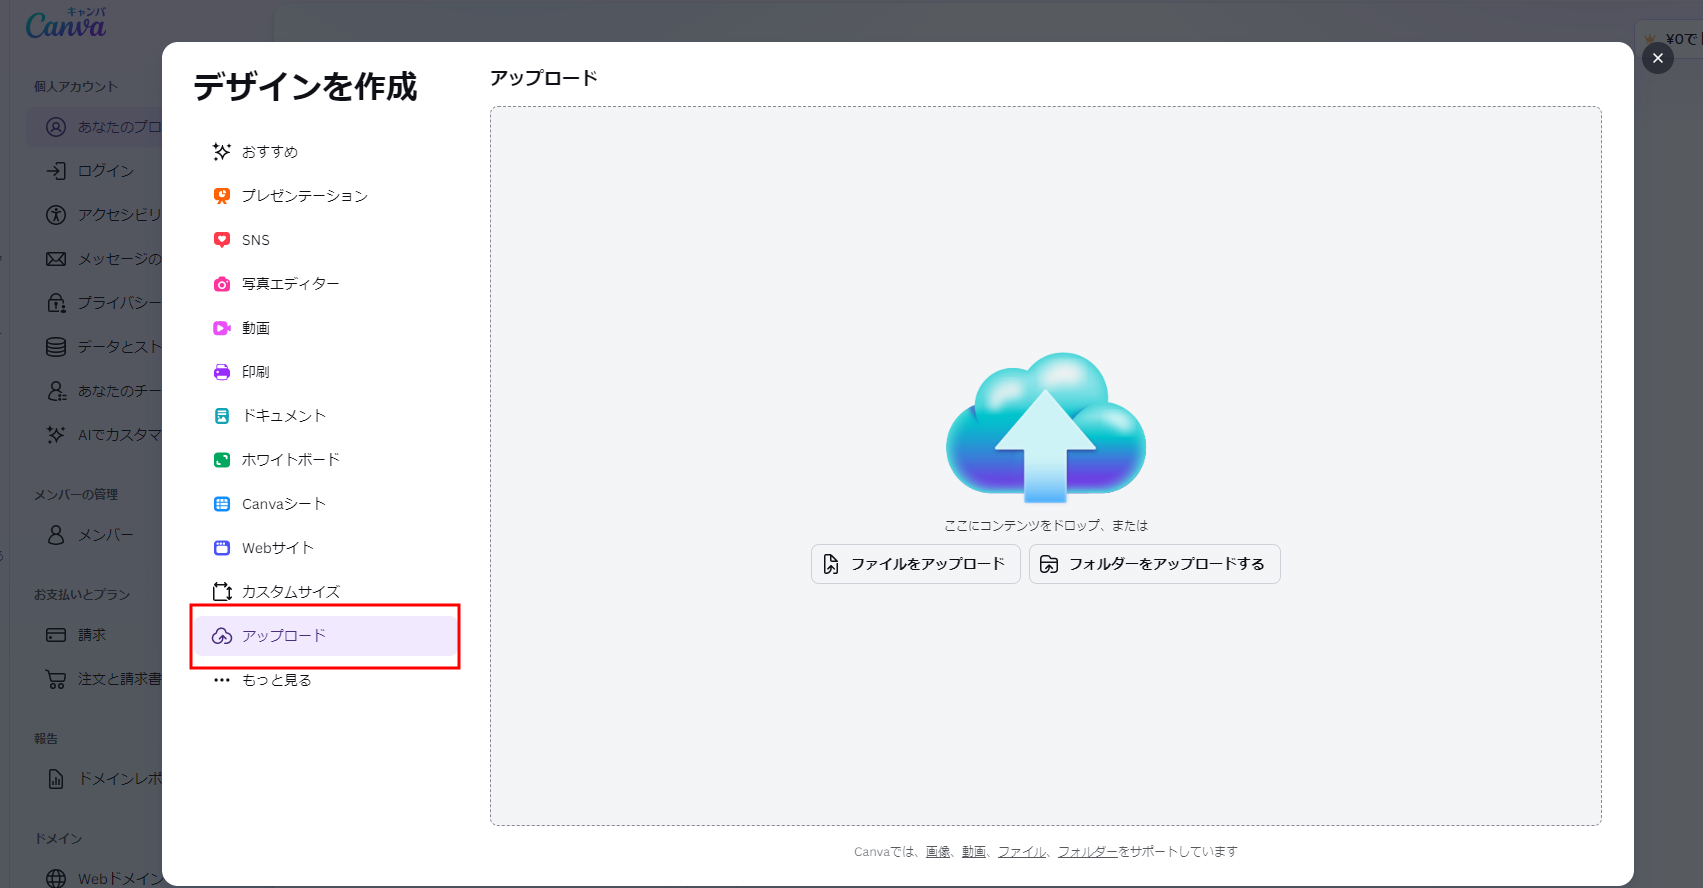Click the 注文と請求書 cart icon in background sidebar
The image size is (1703, 888).
tap(56, 679)
